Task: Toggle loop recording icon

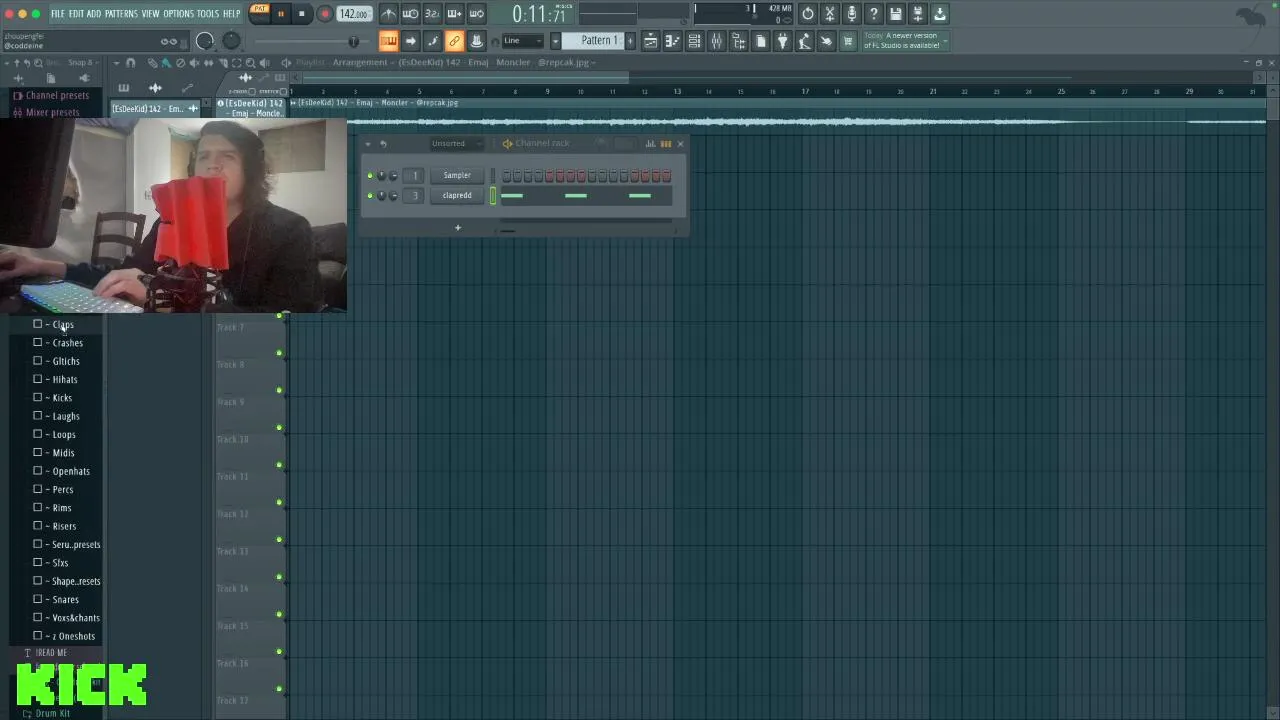Action: pos(476,14)
